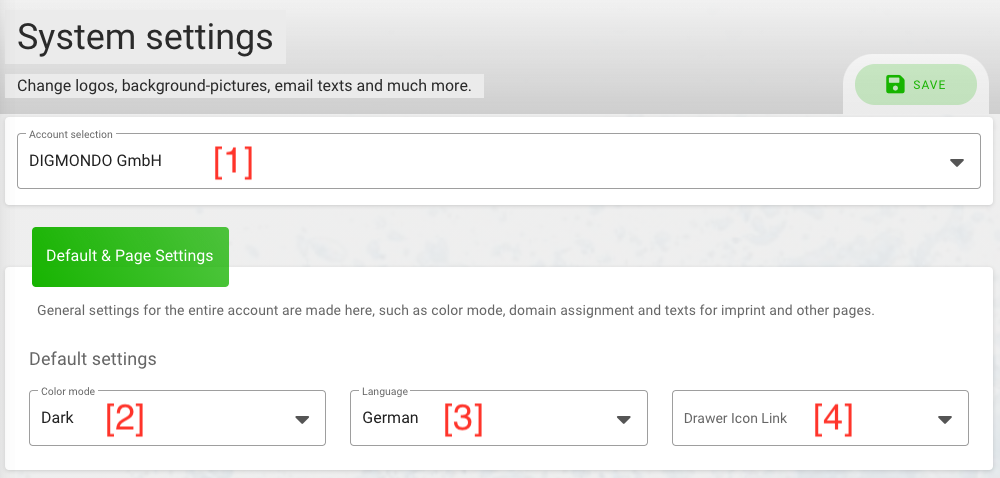Click the German value in Language
Viewport: 1000px width, 478px height.
[x=390, y=418]
